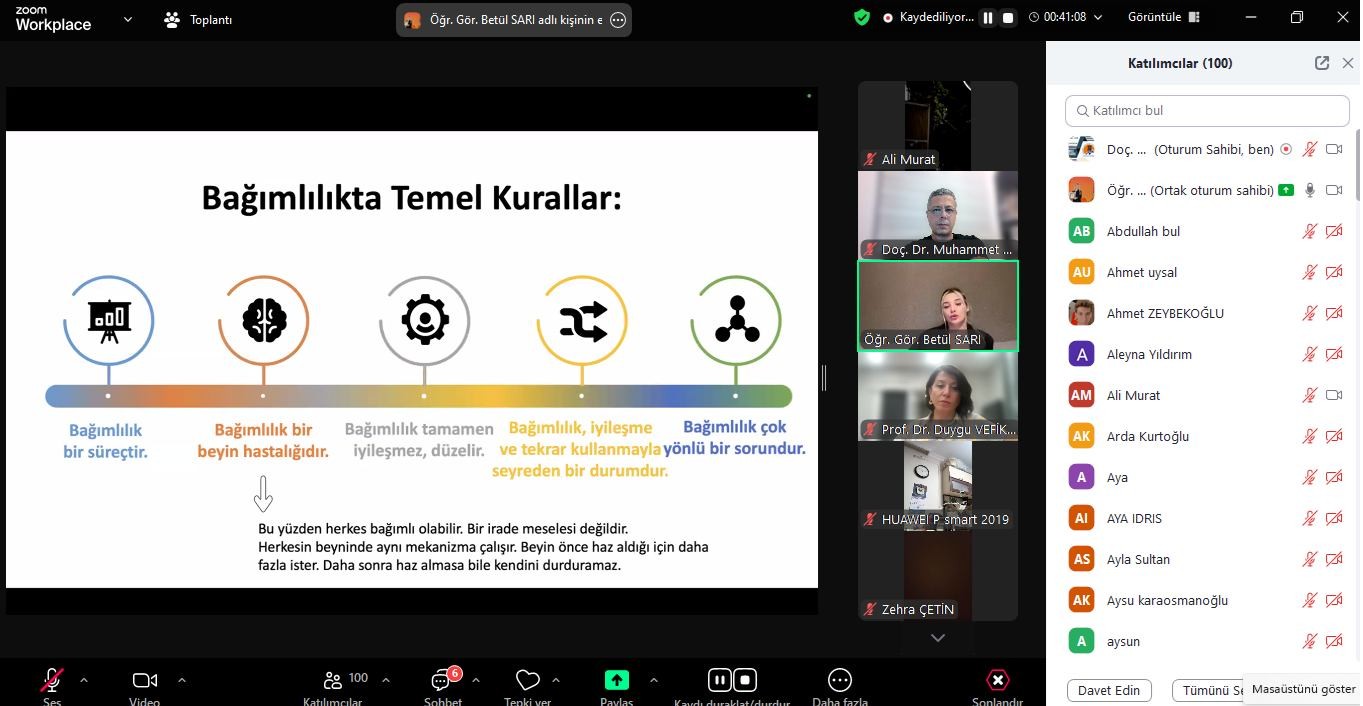Click the green encryption shield icon
Image resolution: width=1363 pixels, height=706 pixels.
click(861, 17)
